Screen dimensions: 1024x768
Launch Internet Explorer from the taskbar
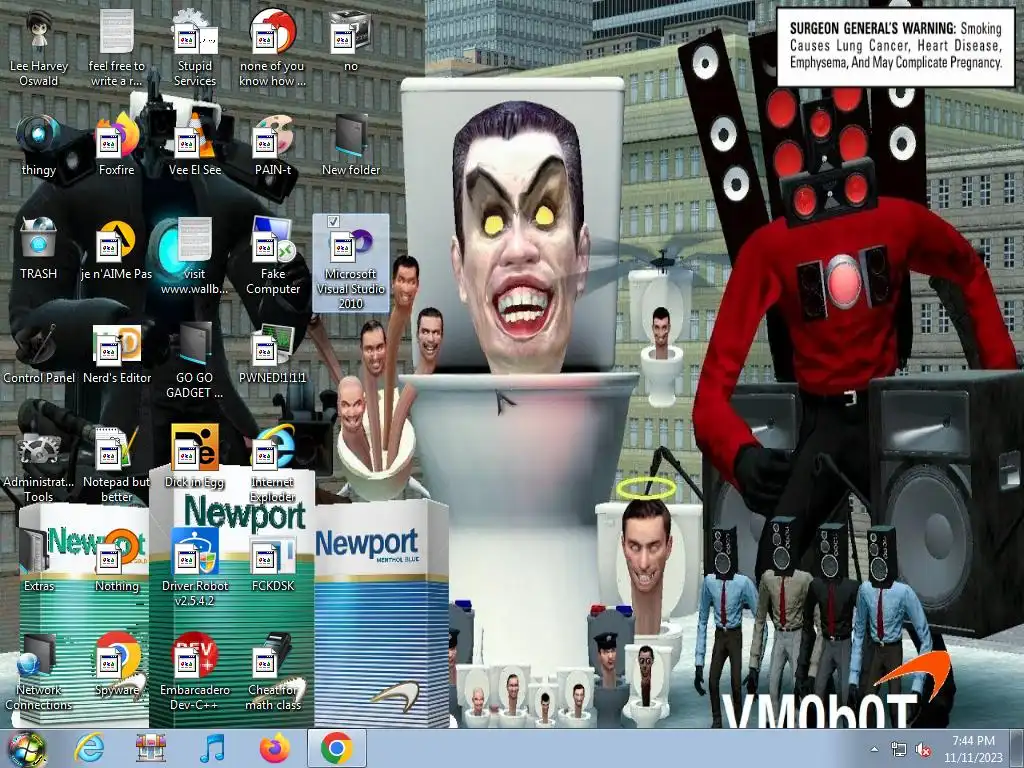[89, 748]
